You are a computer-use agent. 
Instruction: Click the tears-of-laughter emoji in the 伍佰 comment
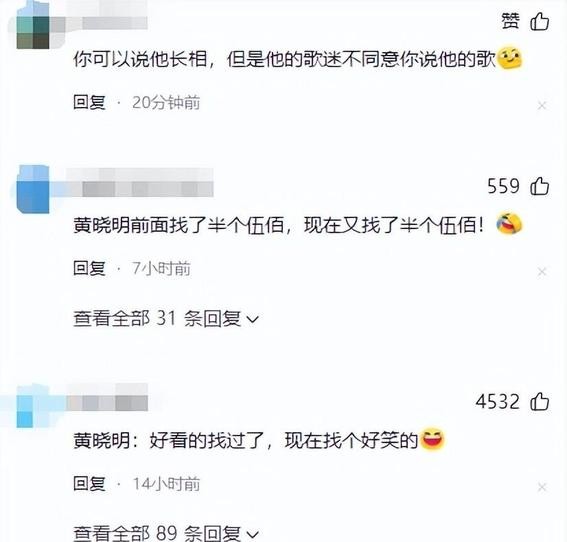[x=509, y=223]
